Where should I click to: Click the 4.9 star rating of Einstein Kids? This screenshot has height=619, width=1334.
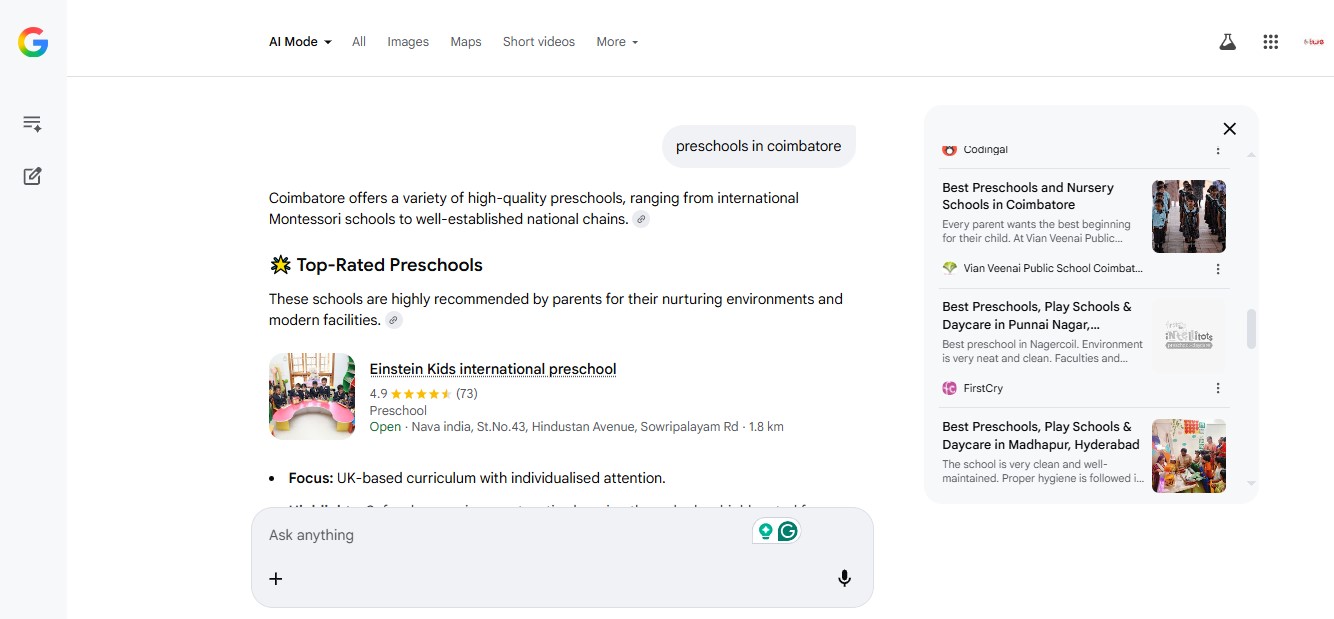tap(424, 394)
